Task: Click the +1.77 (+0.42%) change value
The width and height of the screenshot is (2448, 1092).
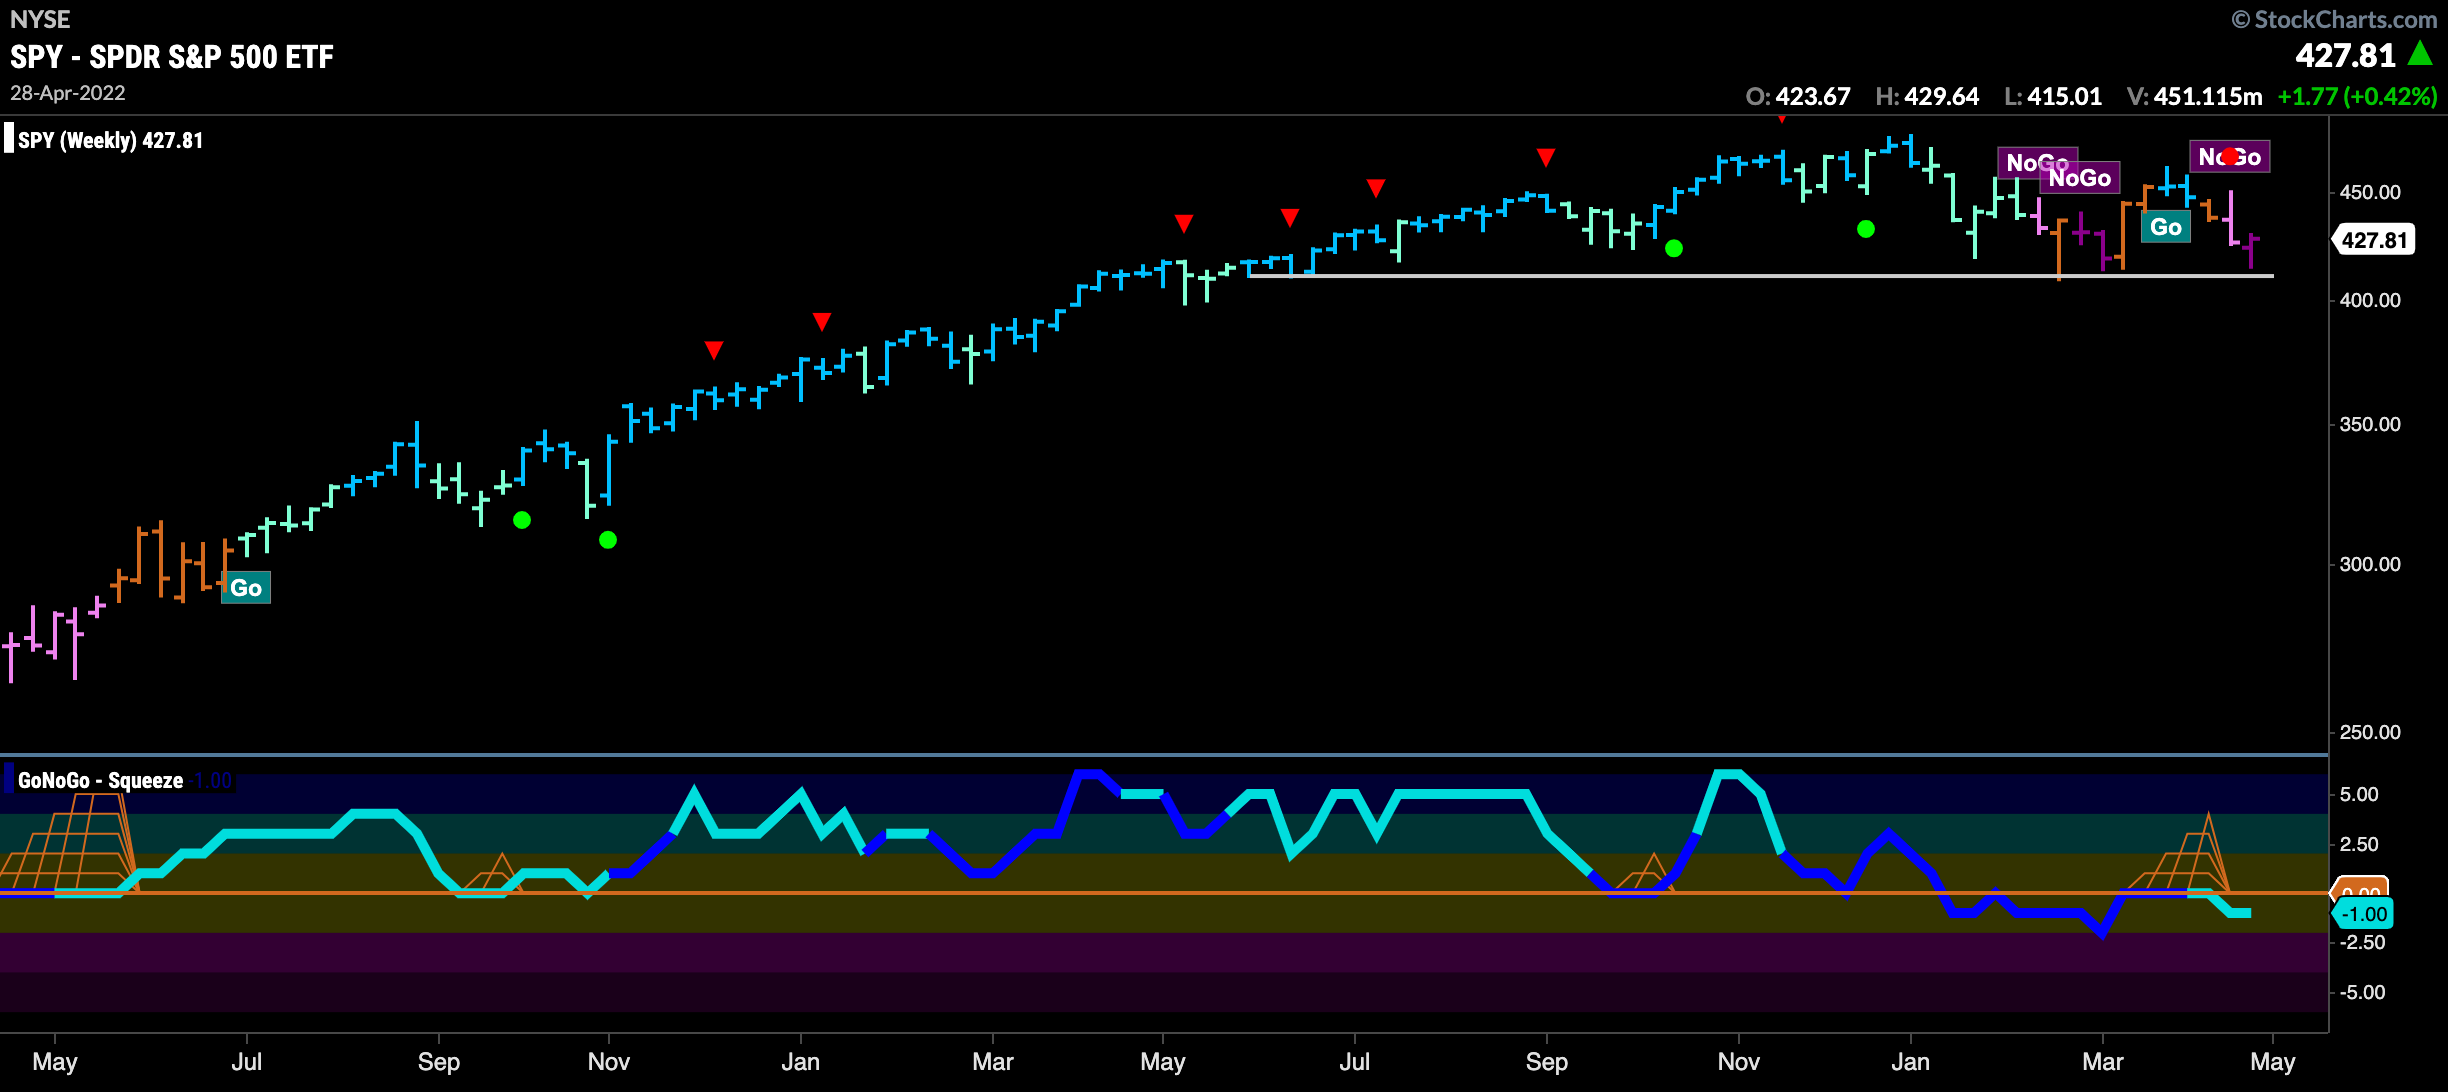Action: click(2357, 97)
